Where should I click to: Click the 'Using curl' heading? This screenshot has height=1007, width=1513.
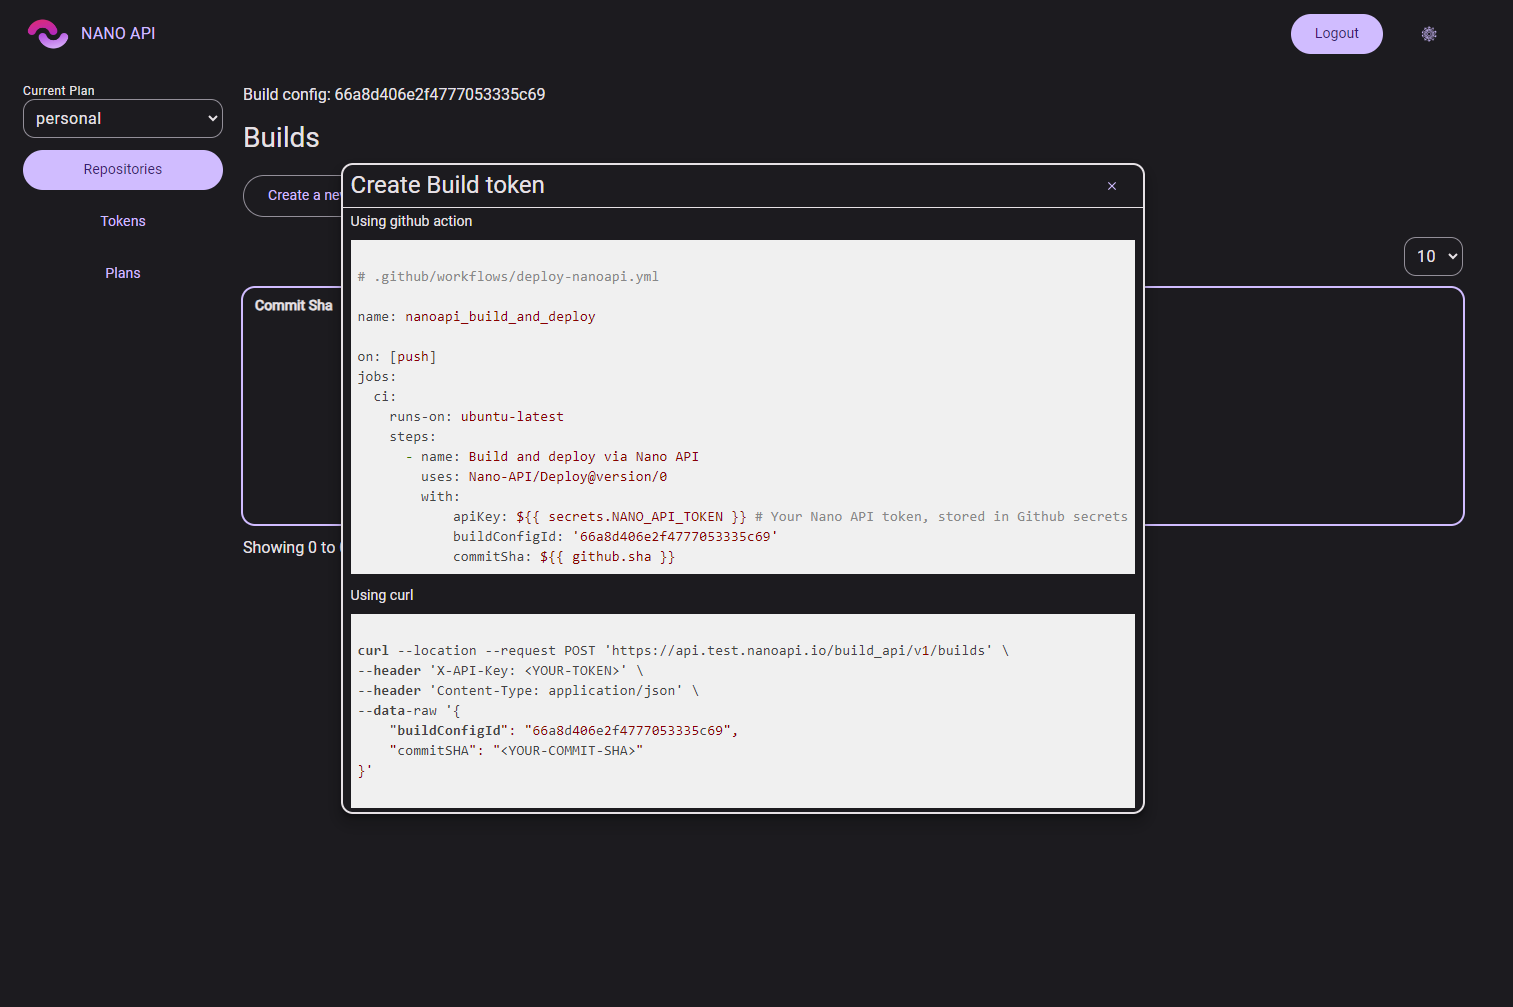381,596
